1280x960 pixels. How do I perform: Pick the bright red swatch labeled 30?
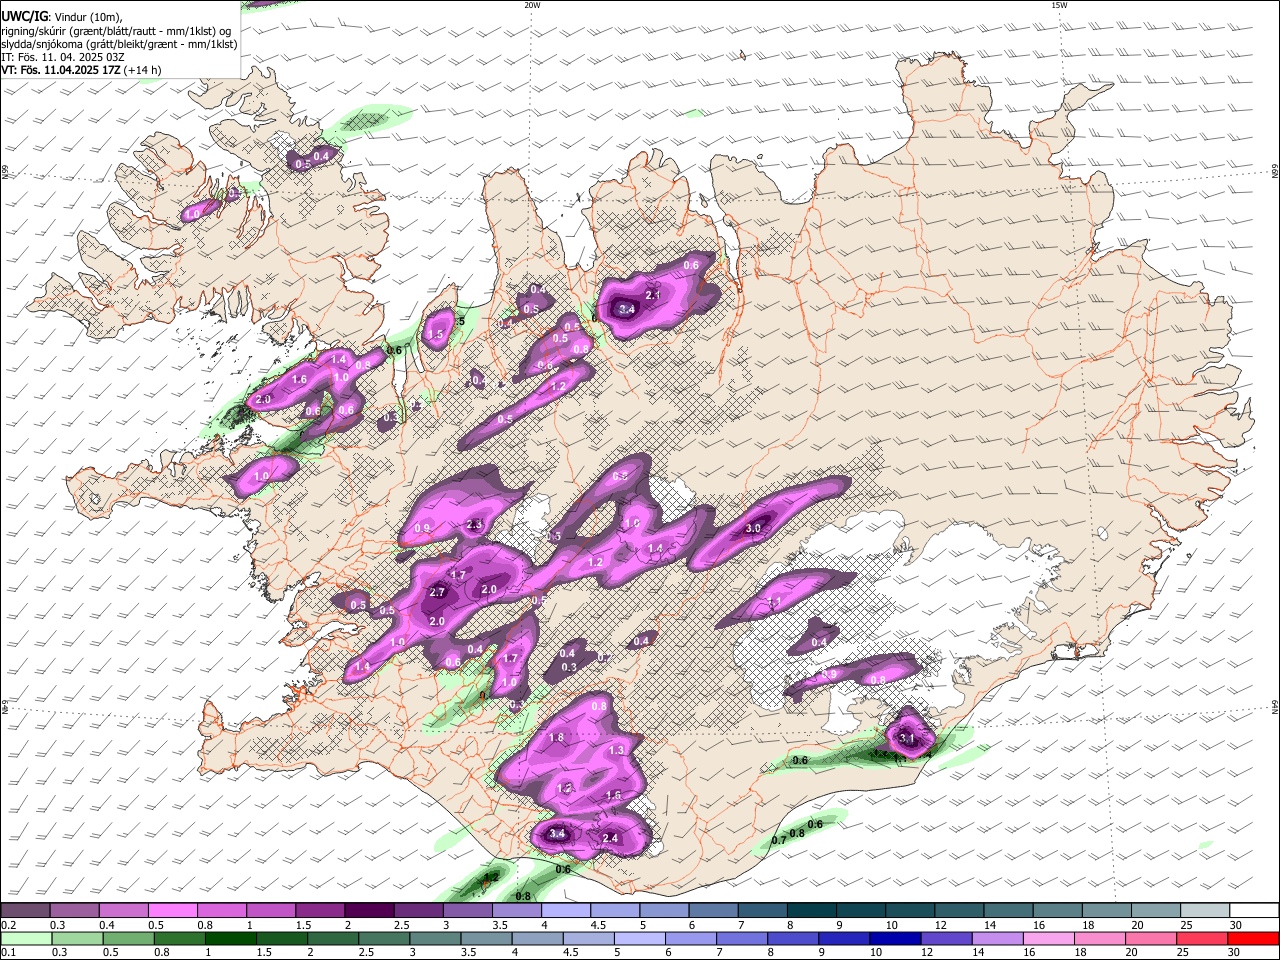[x=1254, y=938]
